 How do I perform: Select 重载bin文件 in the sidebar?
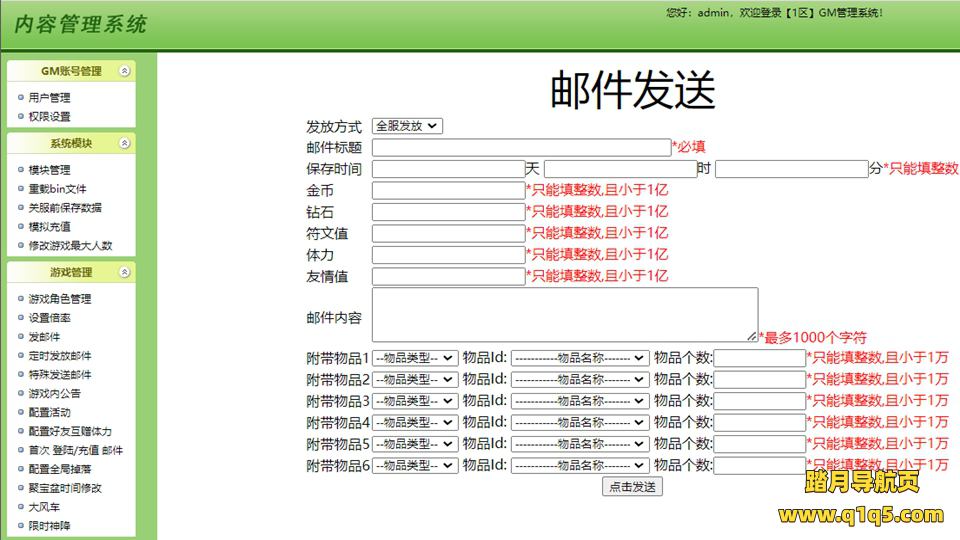pyautogui.click(x=57, y=189)
